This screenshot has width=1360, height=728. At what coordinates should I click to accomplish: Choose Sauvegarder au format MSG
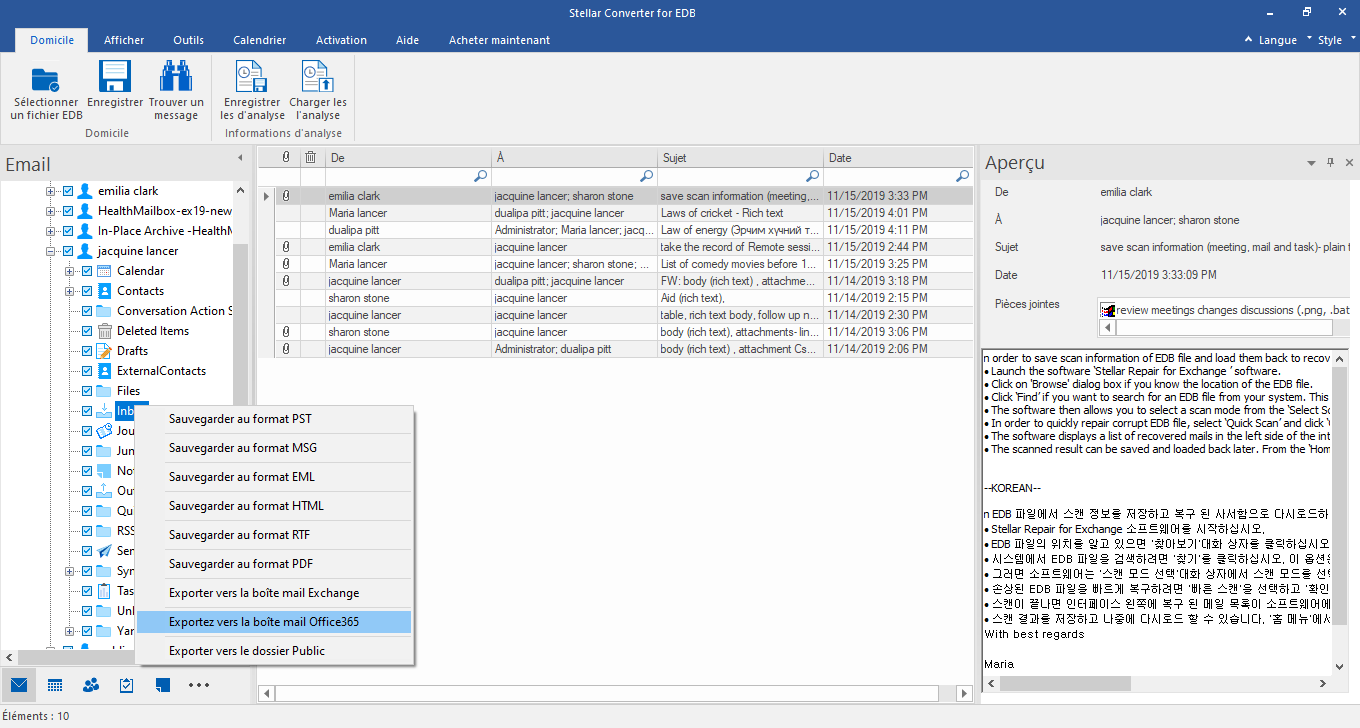(275, 448)
